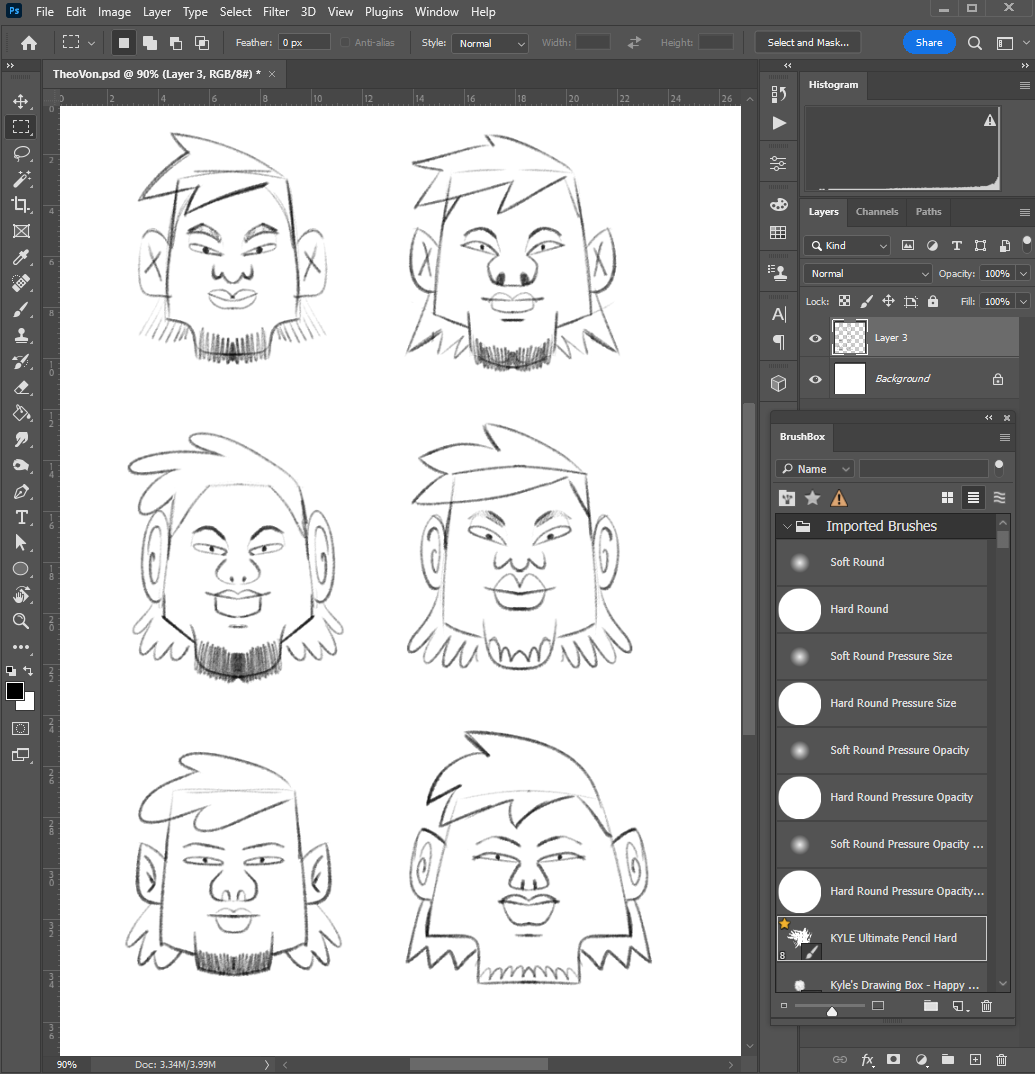
Task: Adjust the BrushBox thumbnail size slider
Action: [832, 1011]
